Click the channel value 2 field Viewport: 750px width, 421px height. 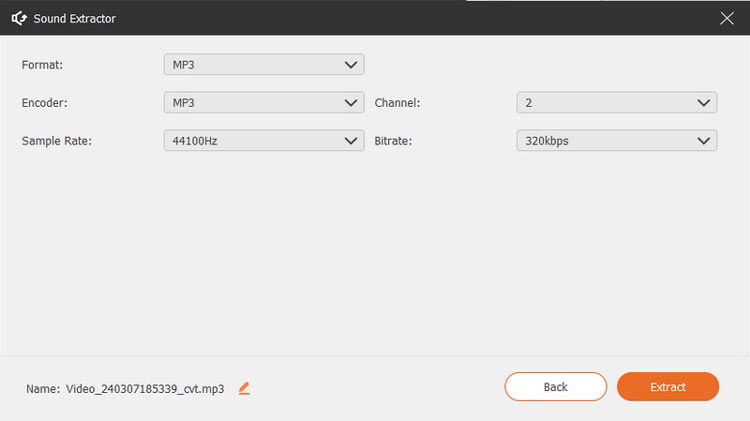(x=617, y=103)
